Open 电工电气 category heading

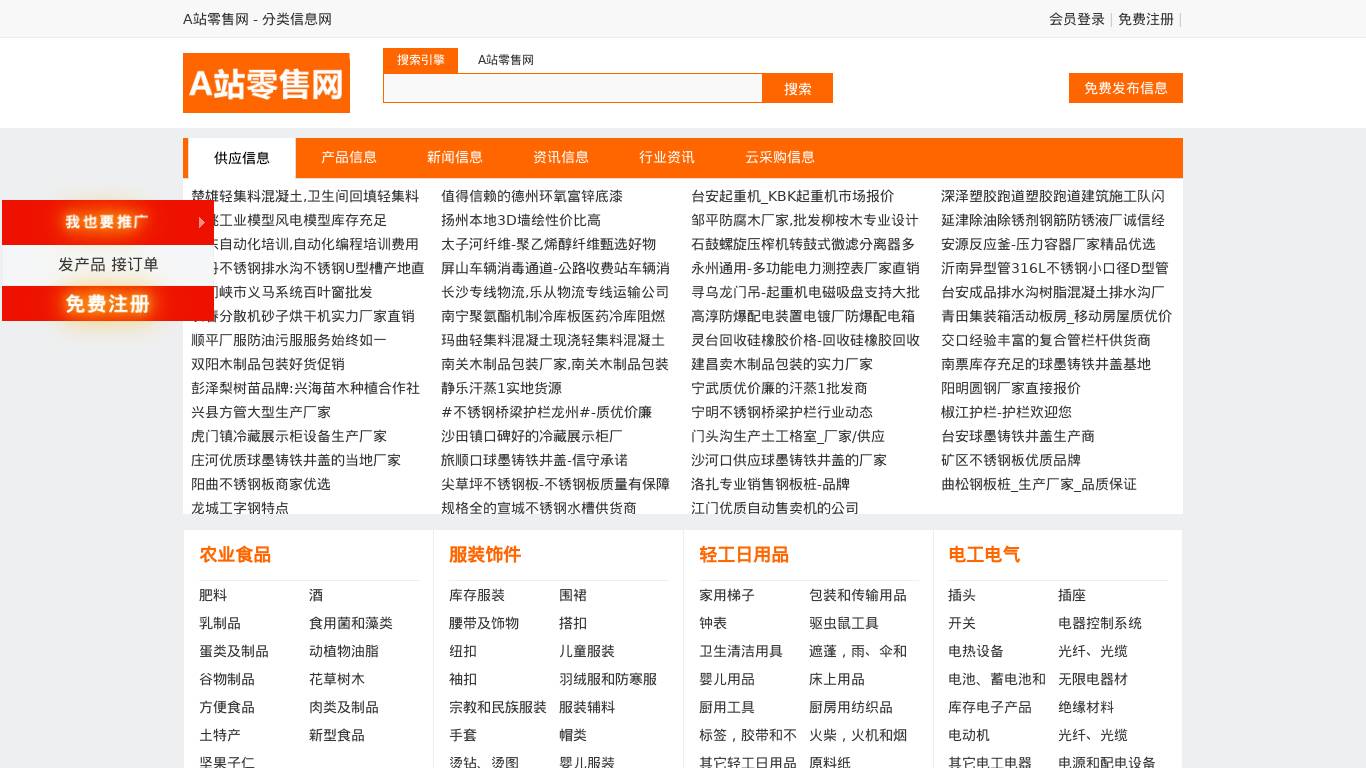point(984,555)
